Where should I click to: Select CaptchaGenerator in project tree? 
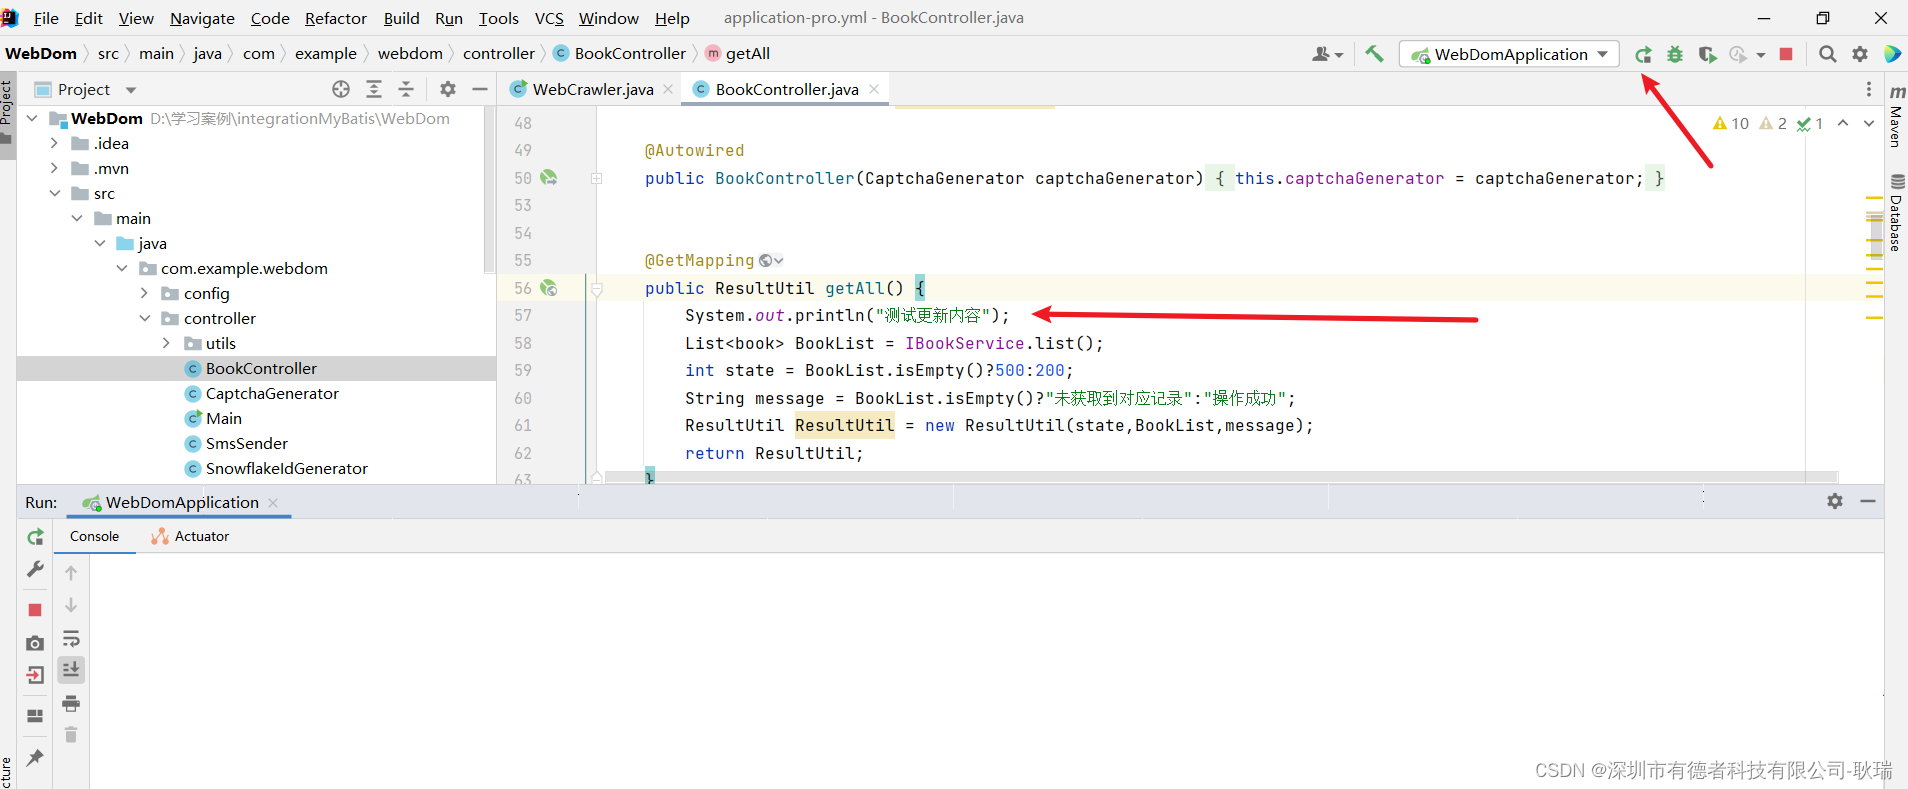[272, 393]
